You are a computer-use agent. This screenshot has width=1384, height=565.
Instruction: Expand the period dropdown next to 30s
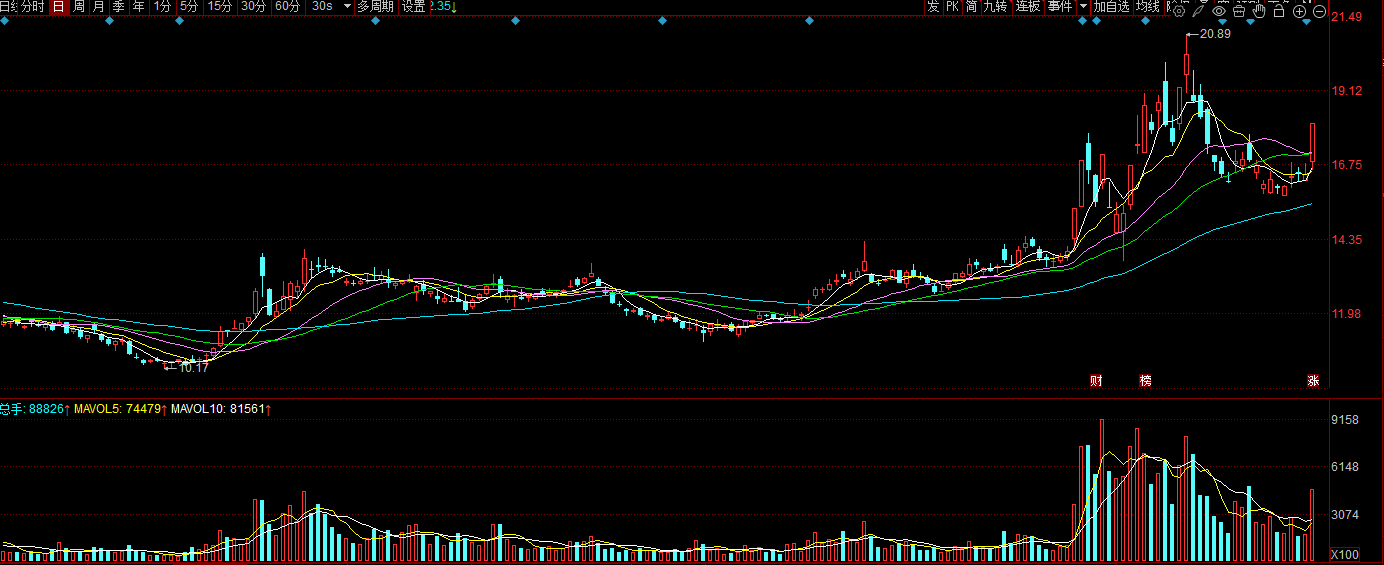(x=347, y=6)
